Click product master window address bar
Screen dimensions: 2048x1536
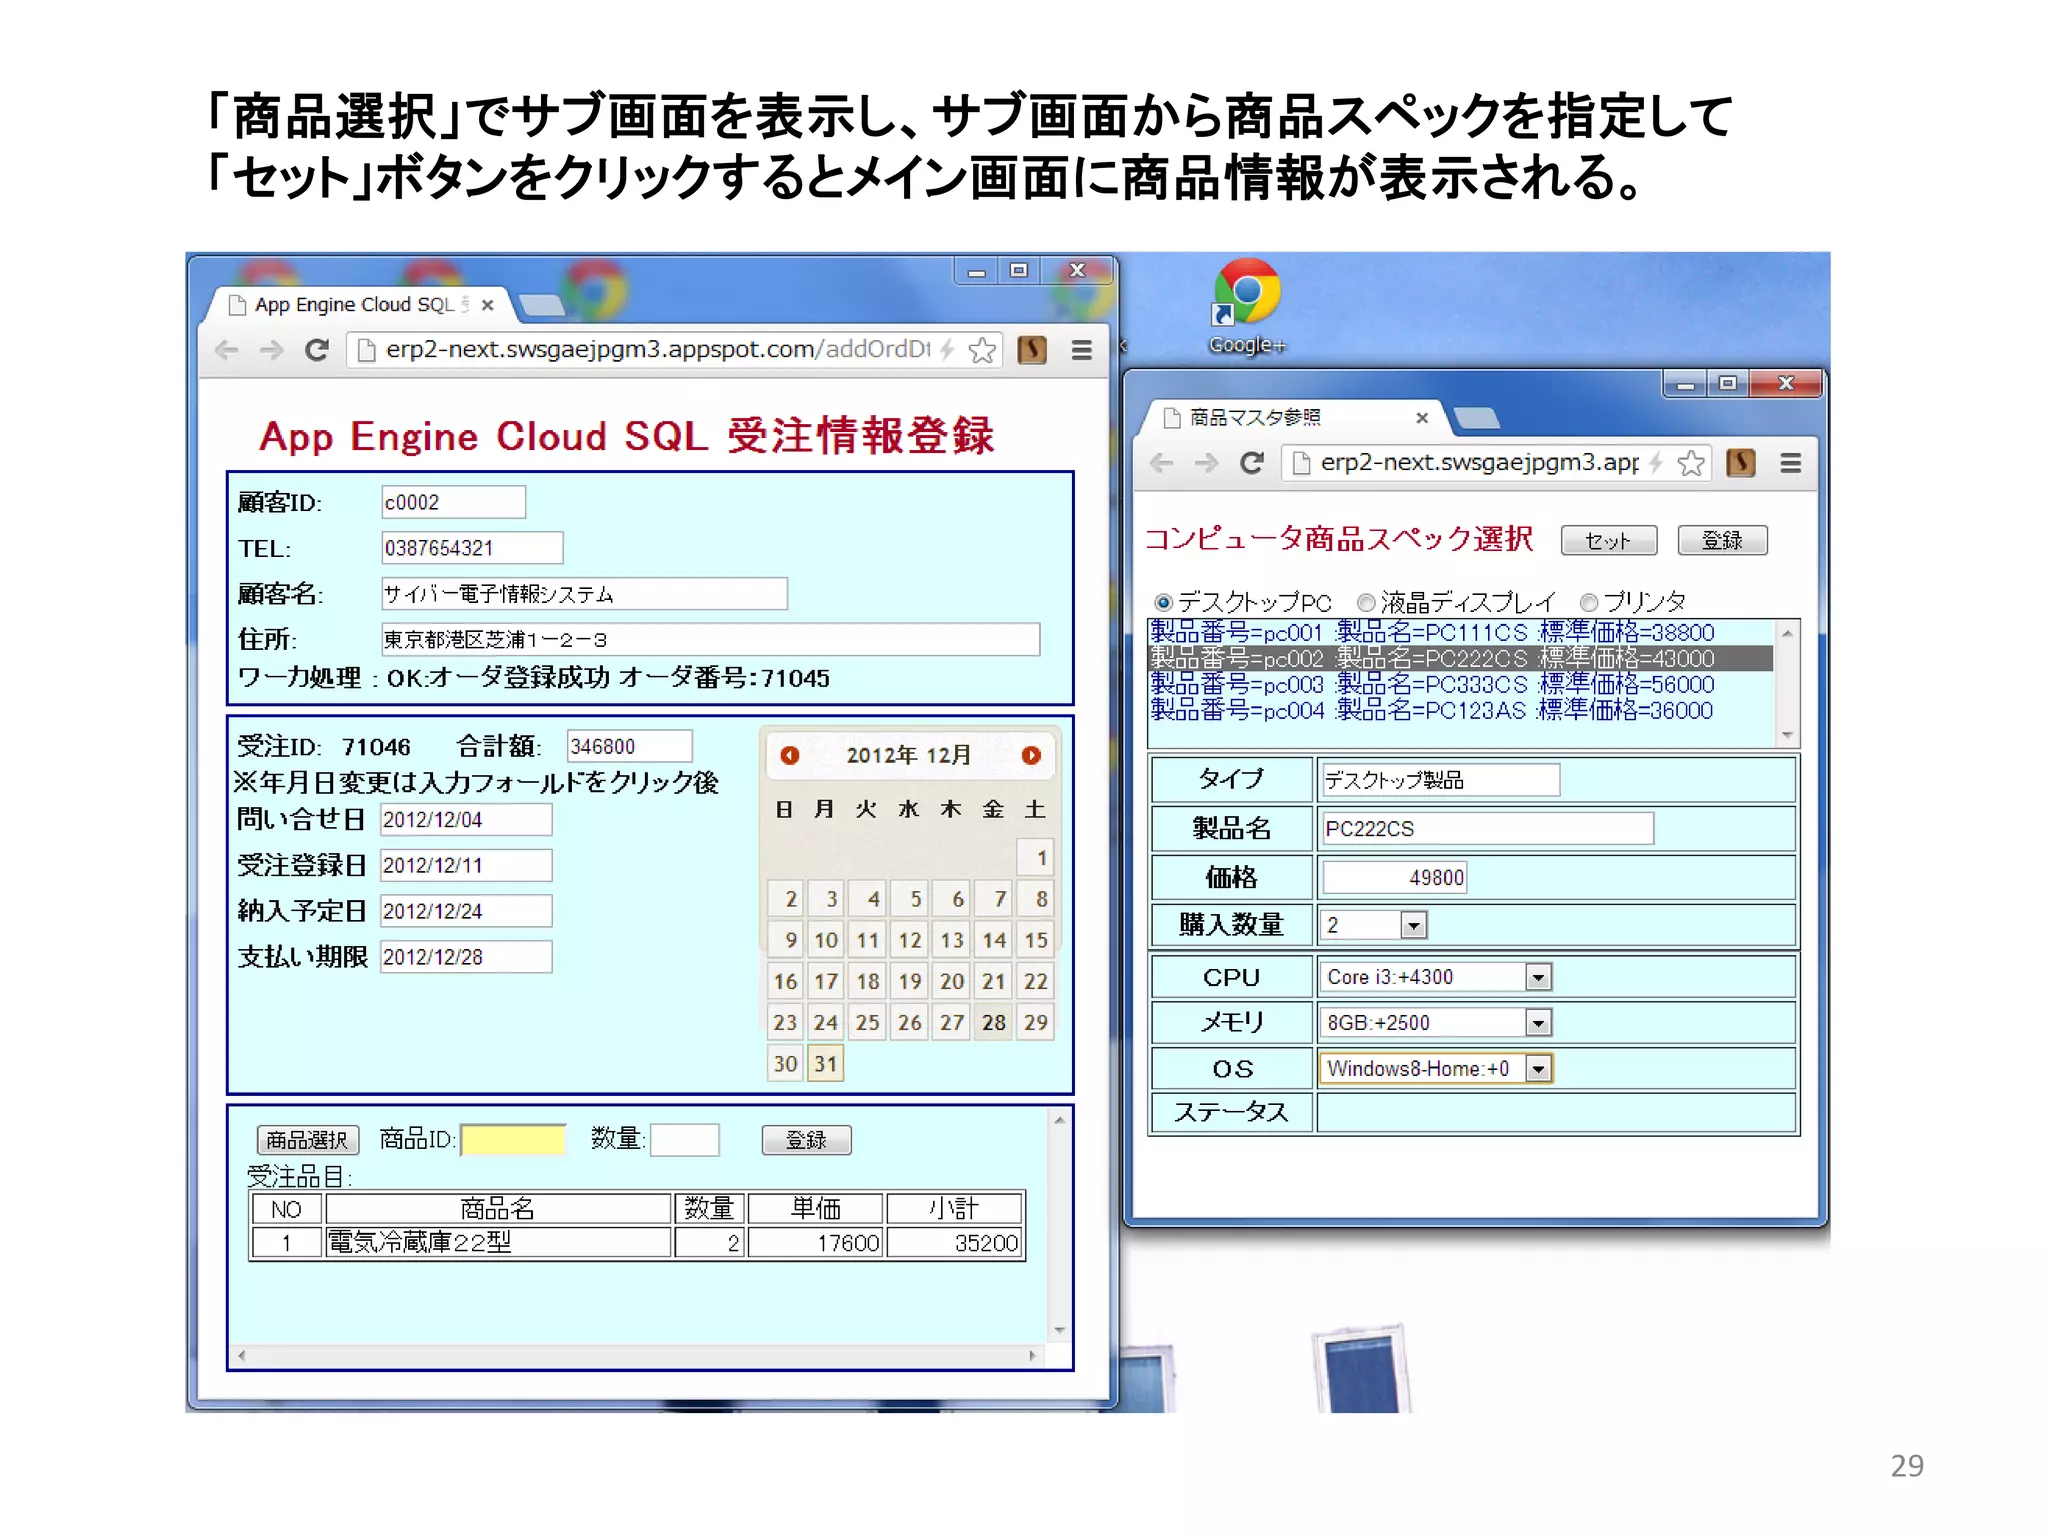coord(1478,463)
